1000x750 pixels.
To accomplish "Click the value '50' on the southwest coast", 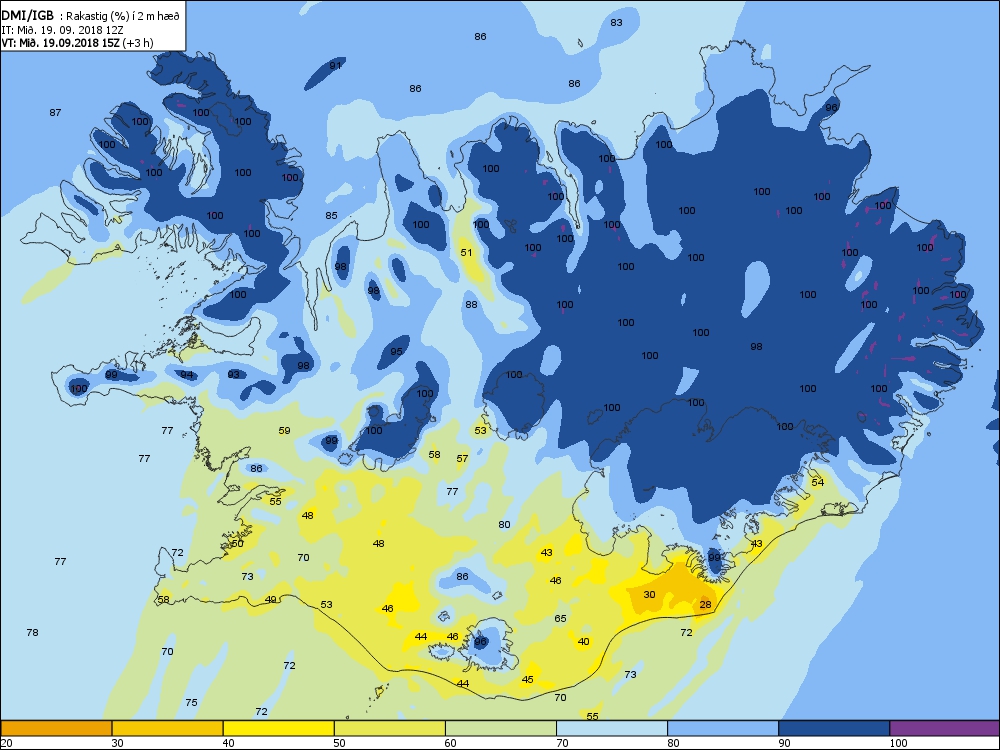I will click(x=237, y=544).
